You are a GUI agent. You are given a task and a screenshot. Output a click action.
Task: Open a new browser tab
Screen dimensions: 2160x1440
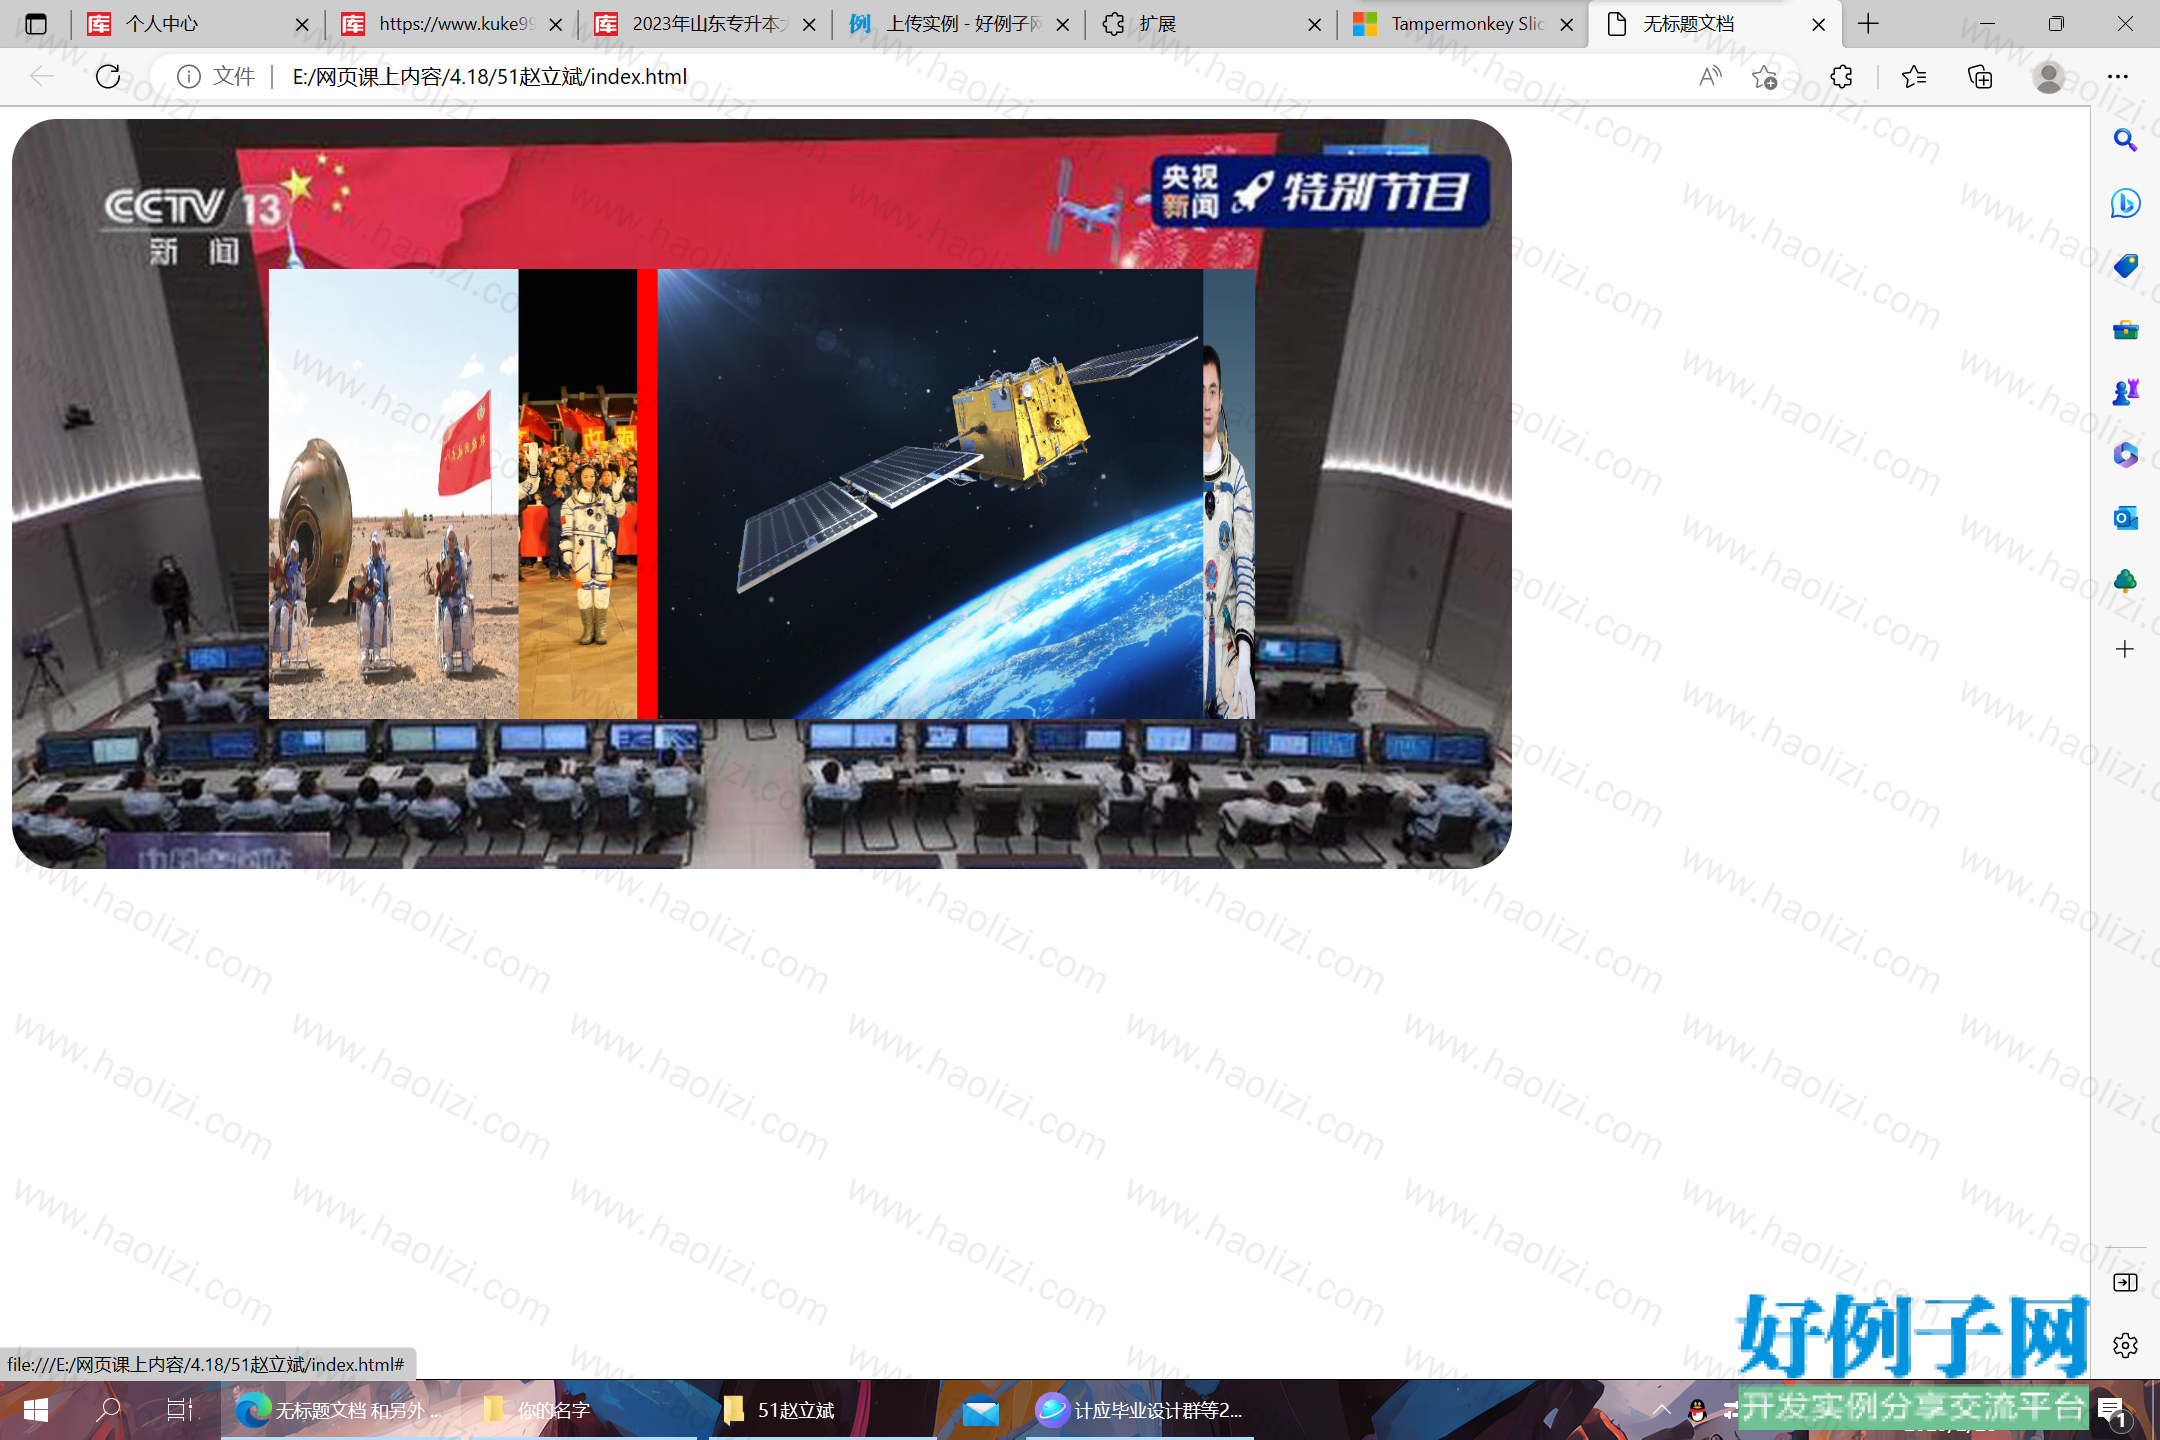tap(1868, 24)
